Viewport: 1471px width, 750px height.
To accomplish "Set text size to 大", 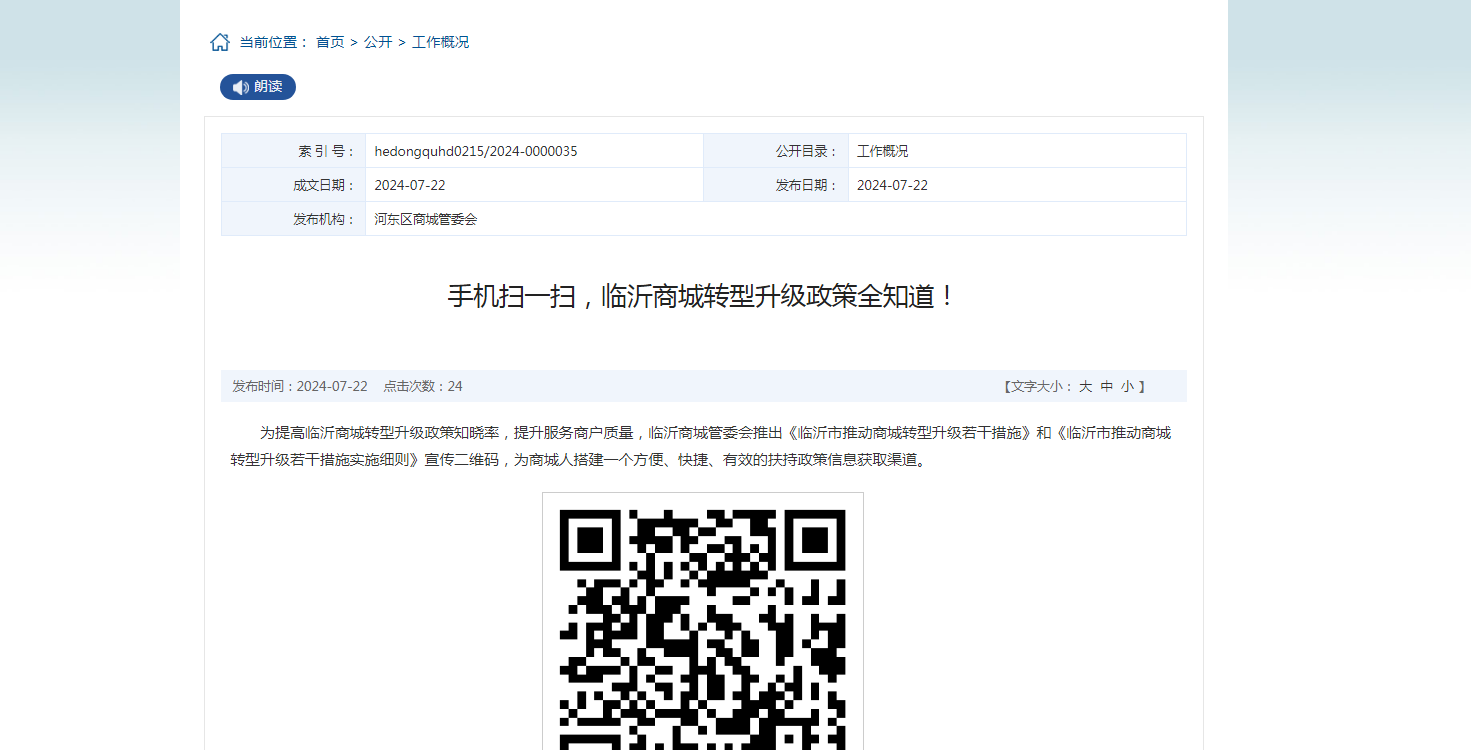I will pyautogui.click(x=1085, y=386).
